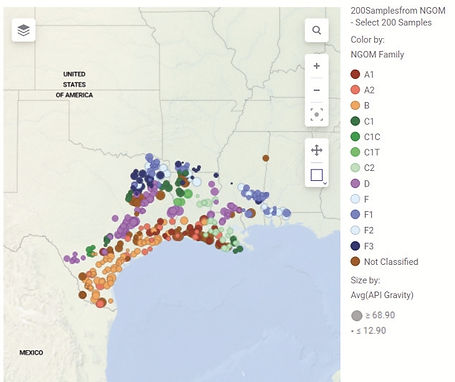Activate the pan move tool

point(317,150)
